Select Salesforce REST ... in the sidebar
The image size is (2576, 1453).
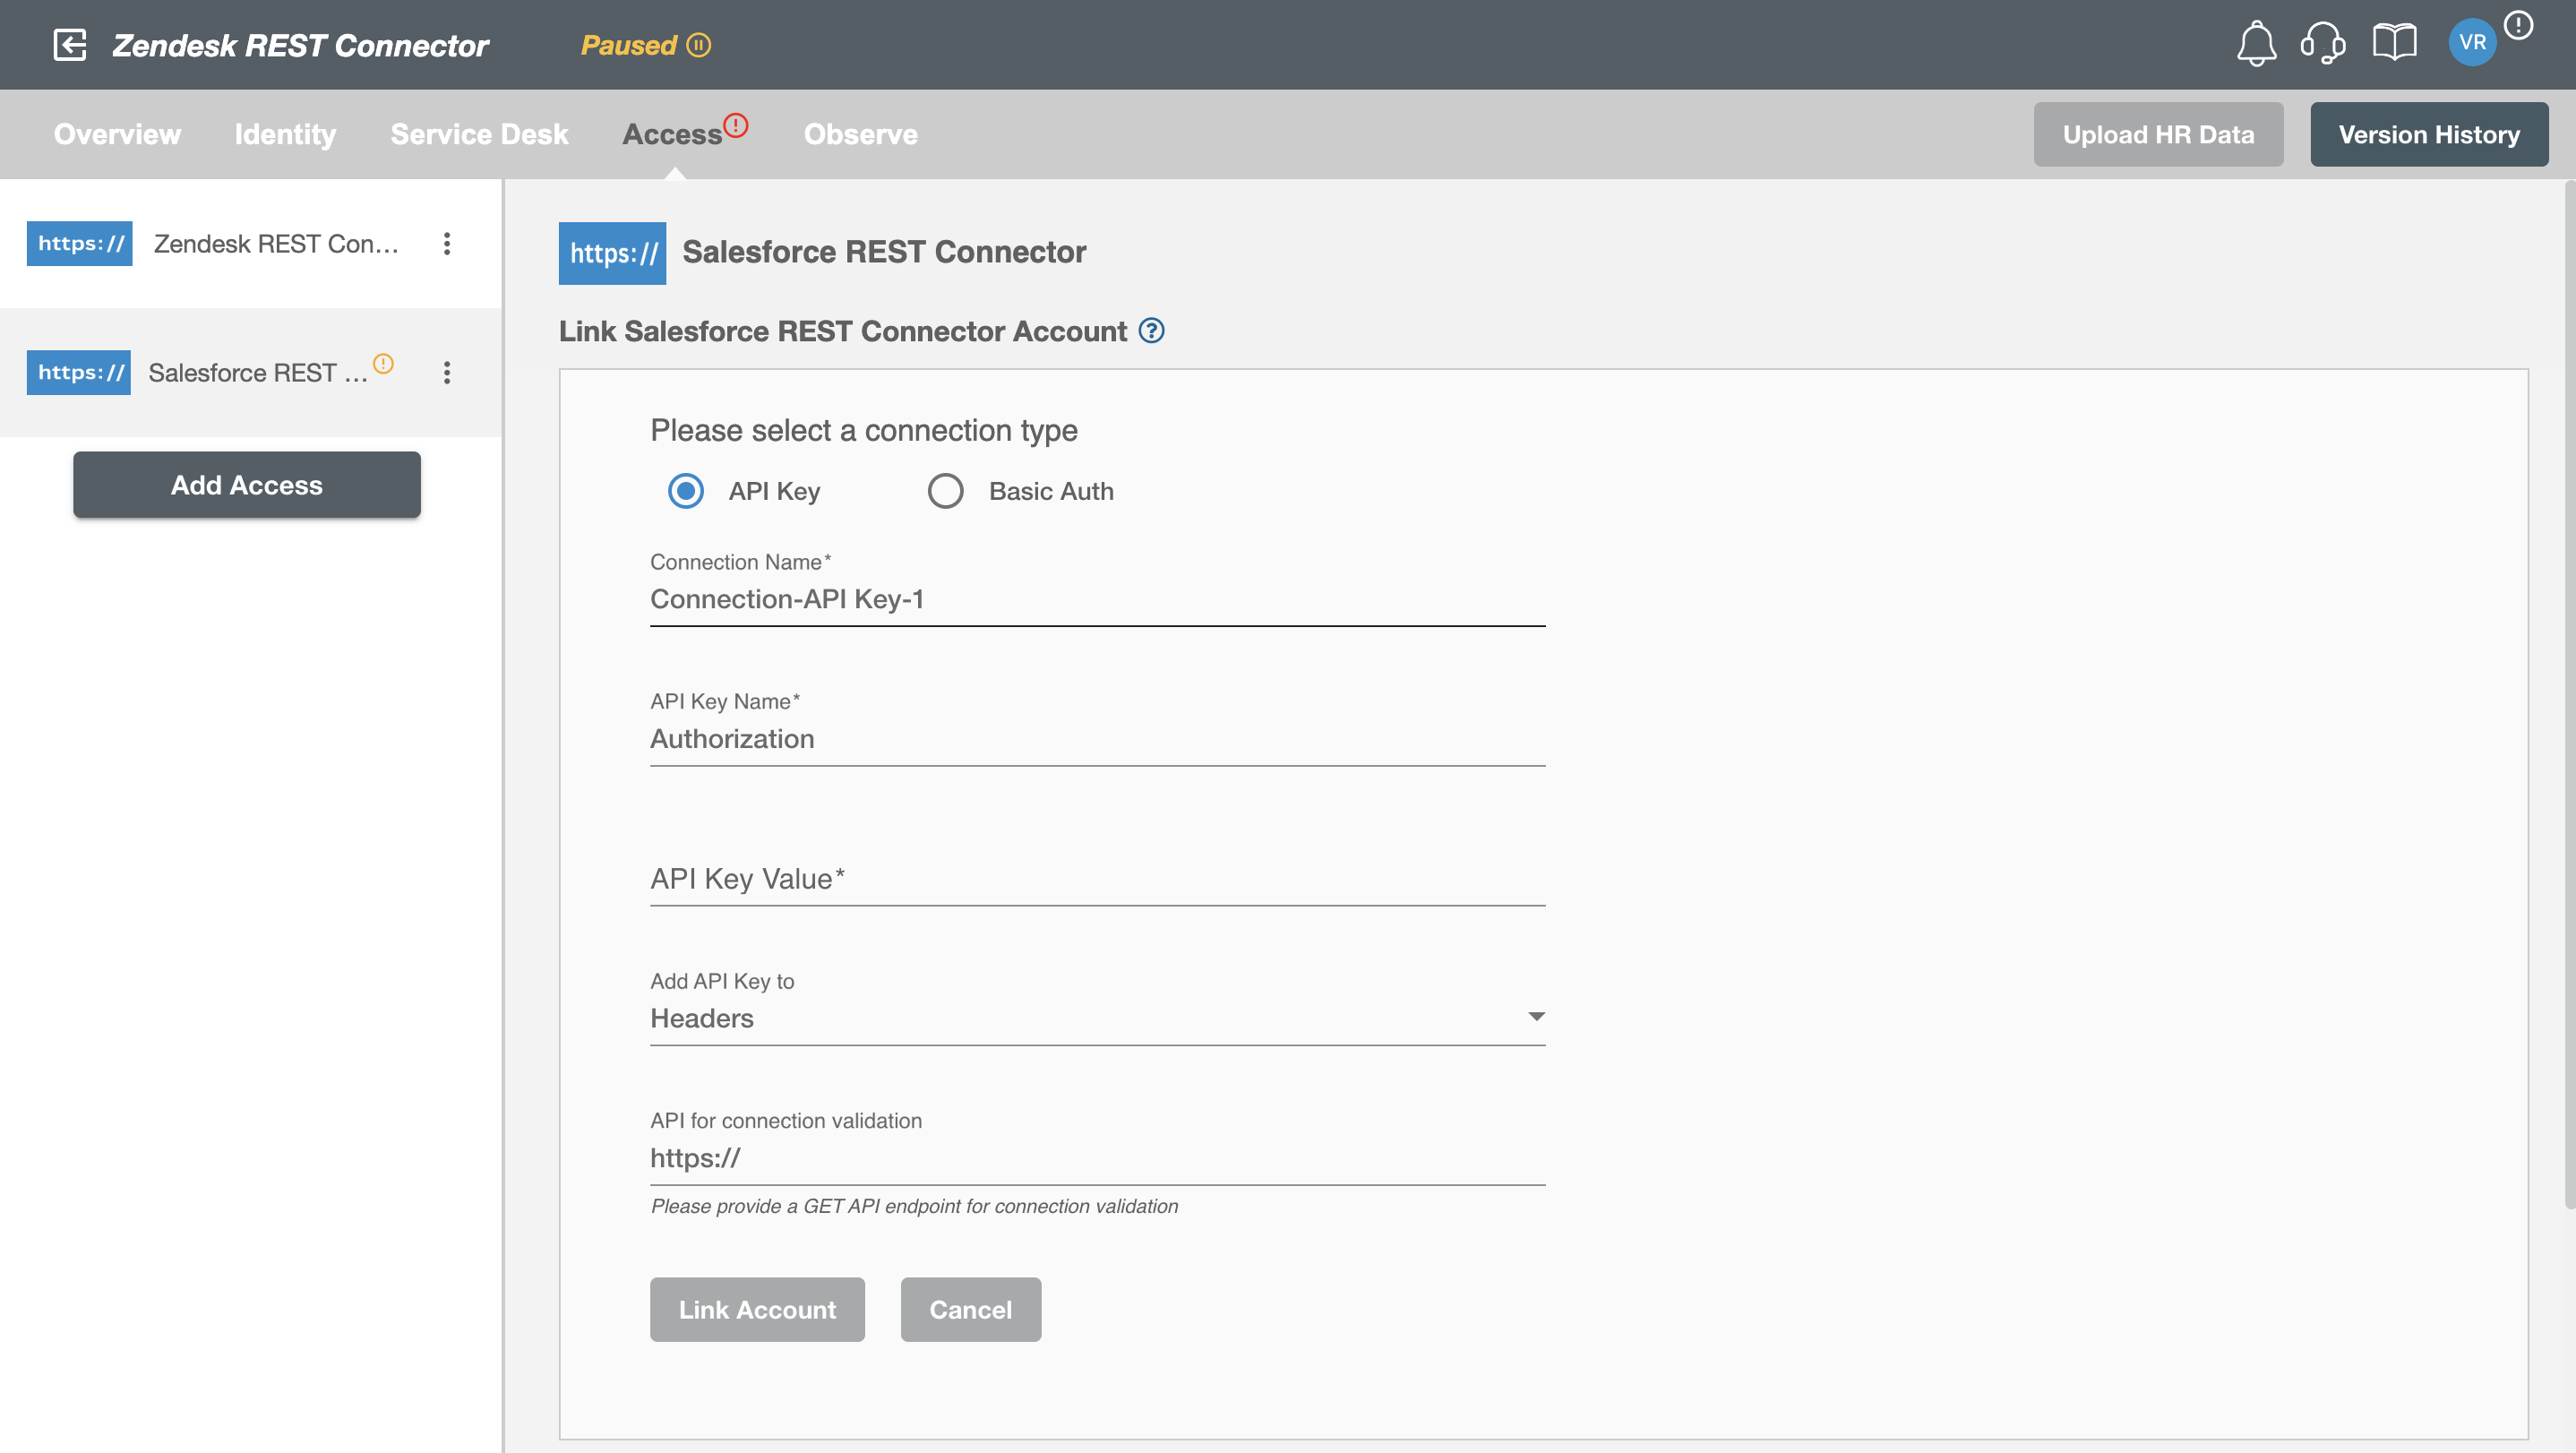258,372
